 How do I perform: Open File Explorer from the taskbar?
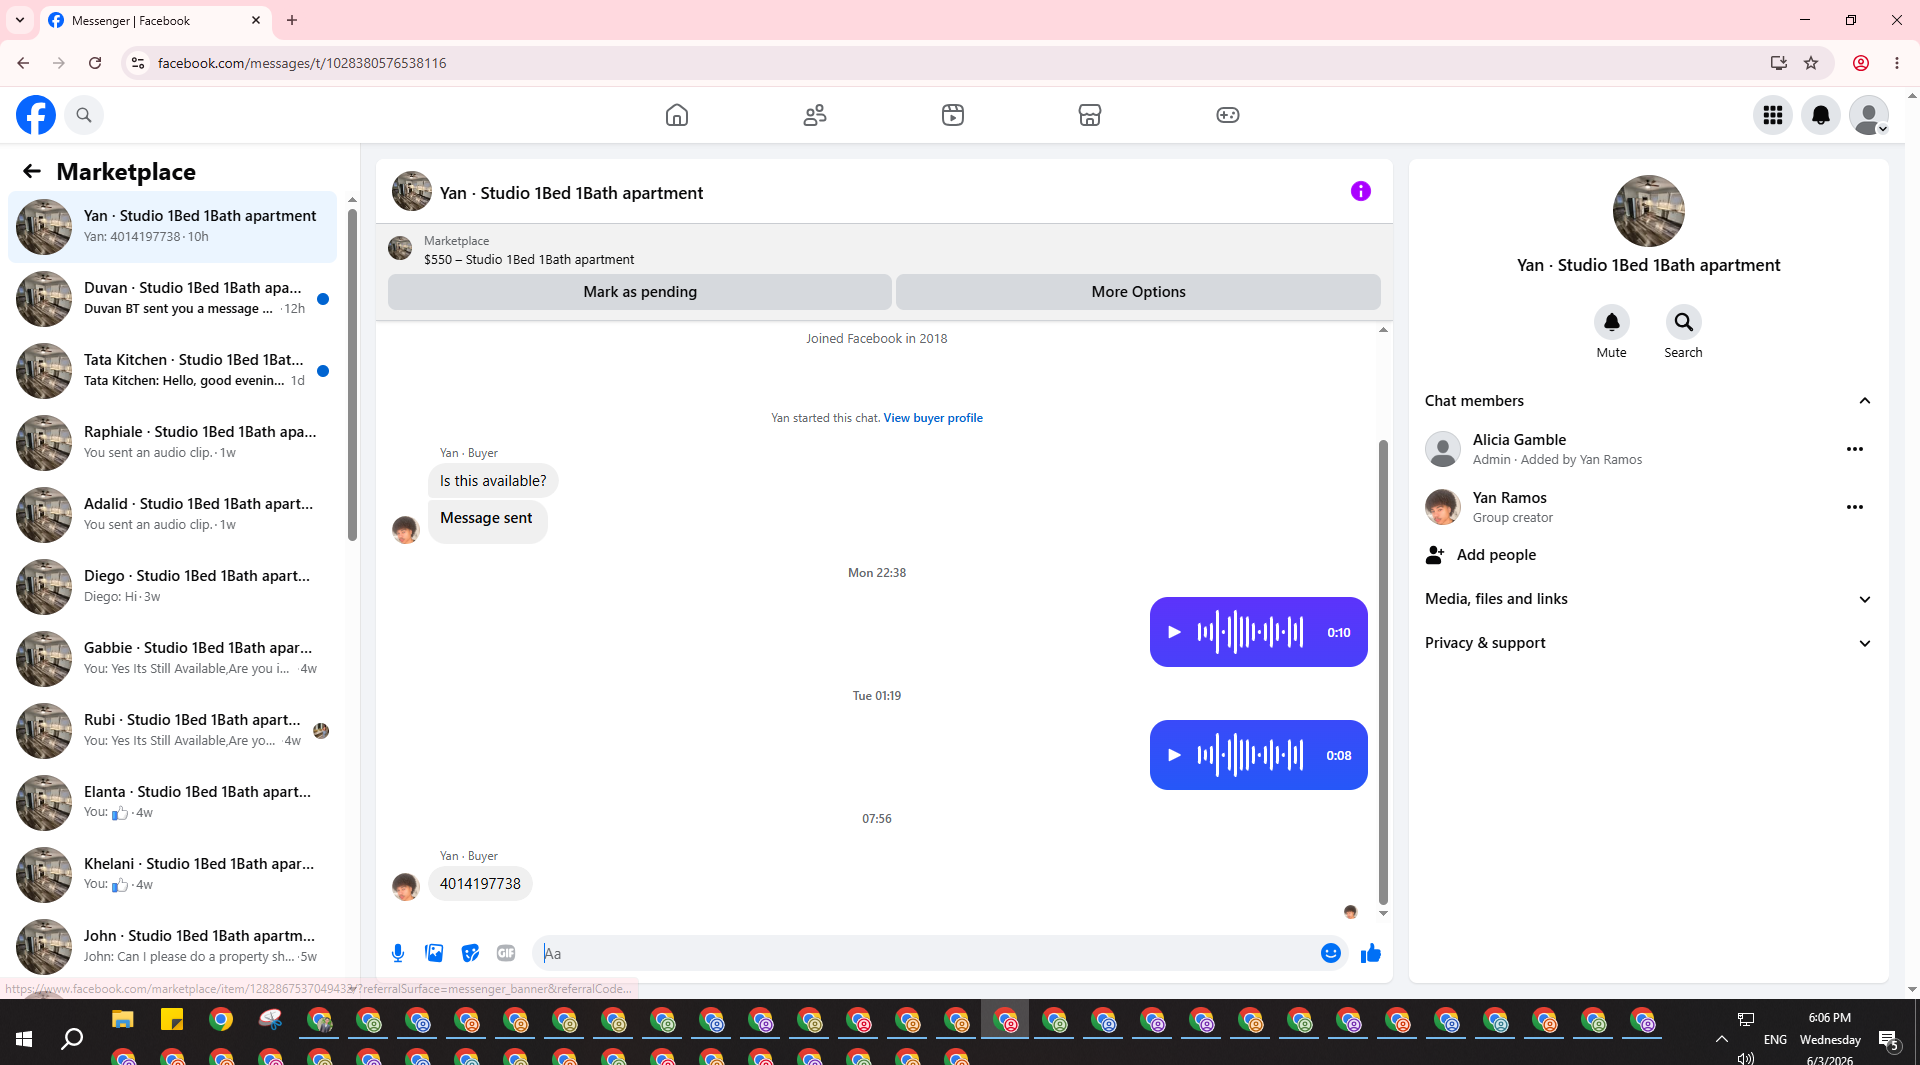pos(122,1020)
